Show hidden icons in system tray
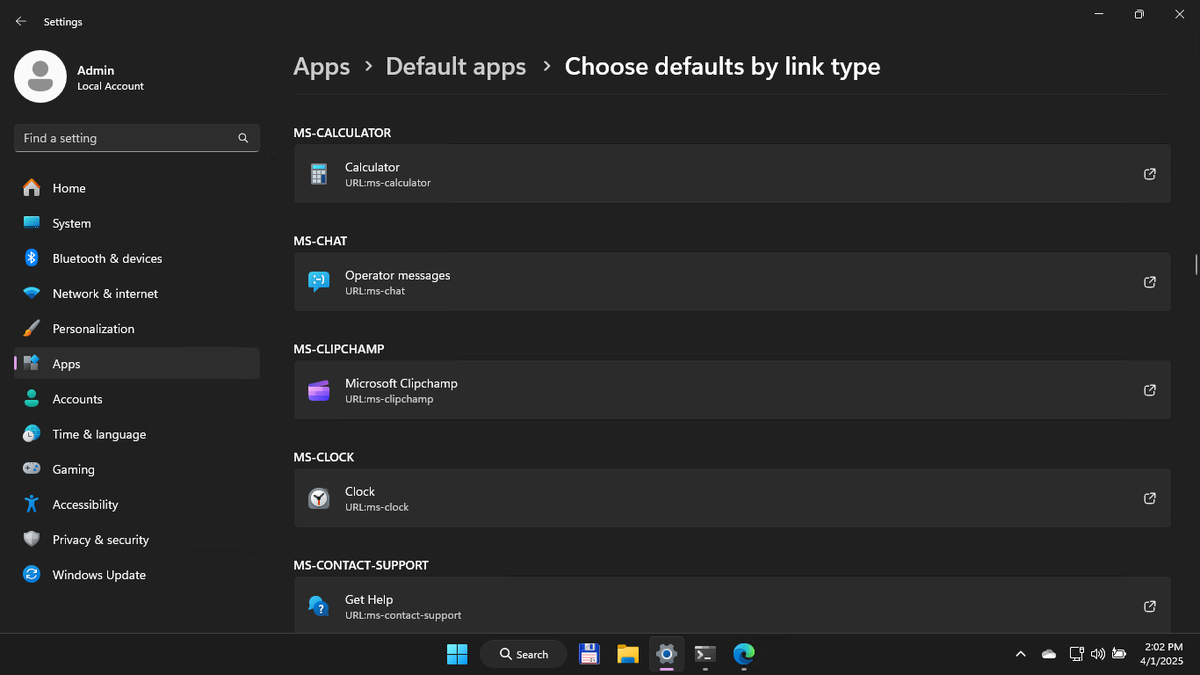 tap(1020, 654)
